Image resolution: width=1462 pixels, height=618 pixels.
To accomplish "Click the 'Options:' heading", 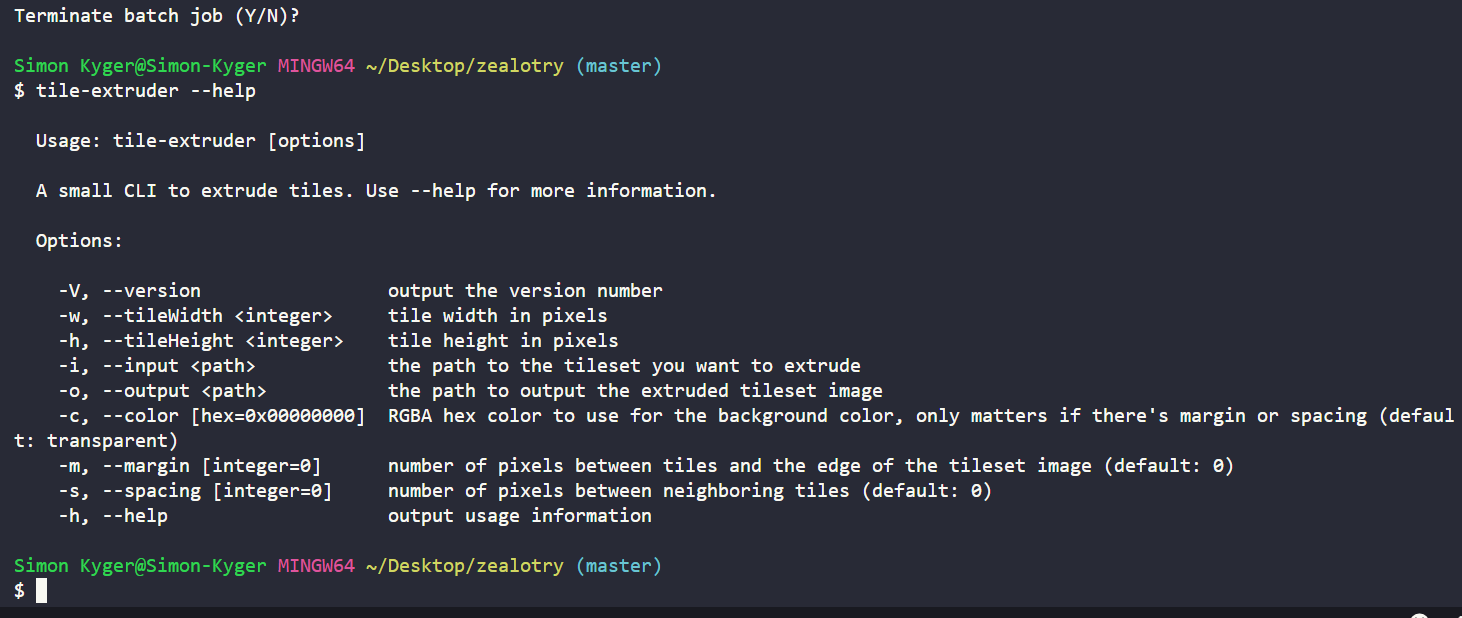I will [x=80, y=241].
